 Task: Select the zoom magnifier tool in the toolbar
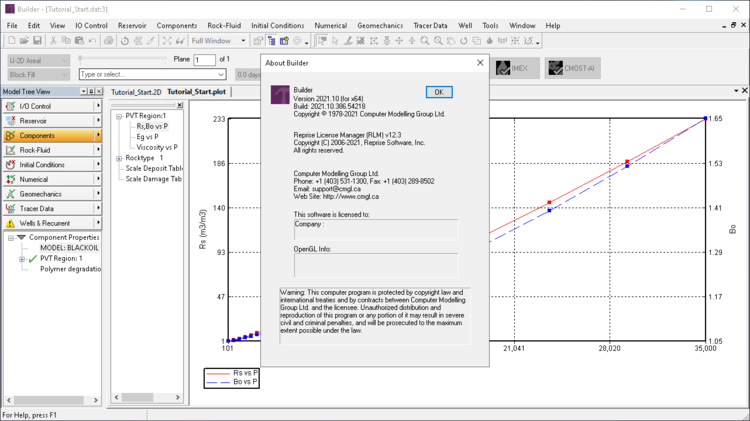(x=425, y=41)
